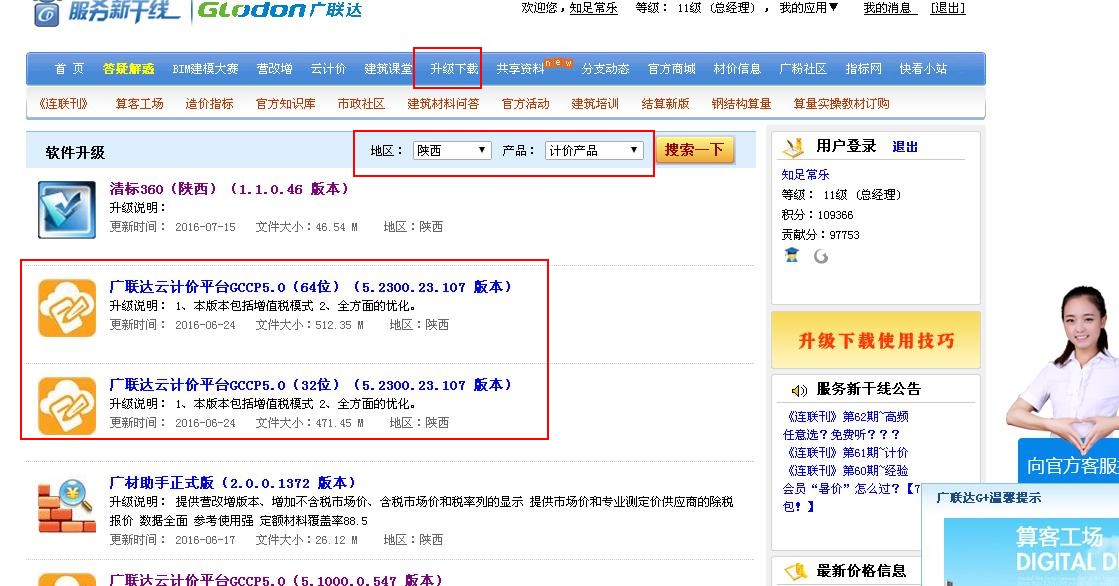Image resolution: width=1119 pixels, height=586 pixels.
Task: Click the 升级下载使用技巧 banner
Action: tap(876, 340)
